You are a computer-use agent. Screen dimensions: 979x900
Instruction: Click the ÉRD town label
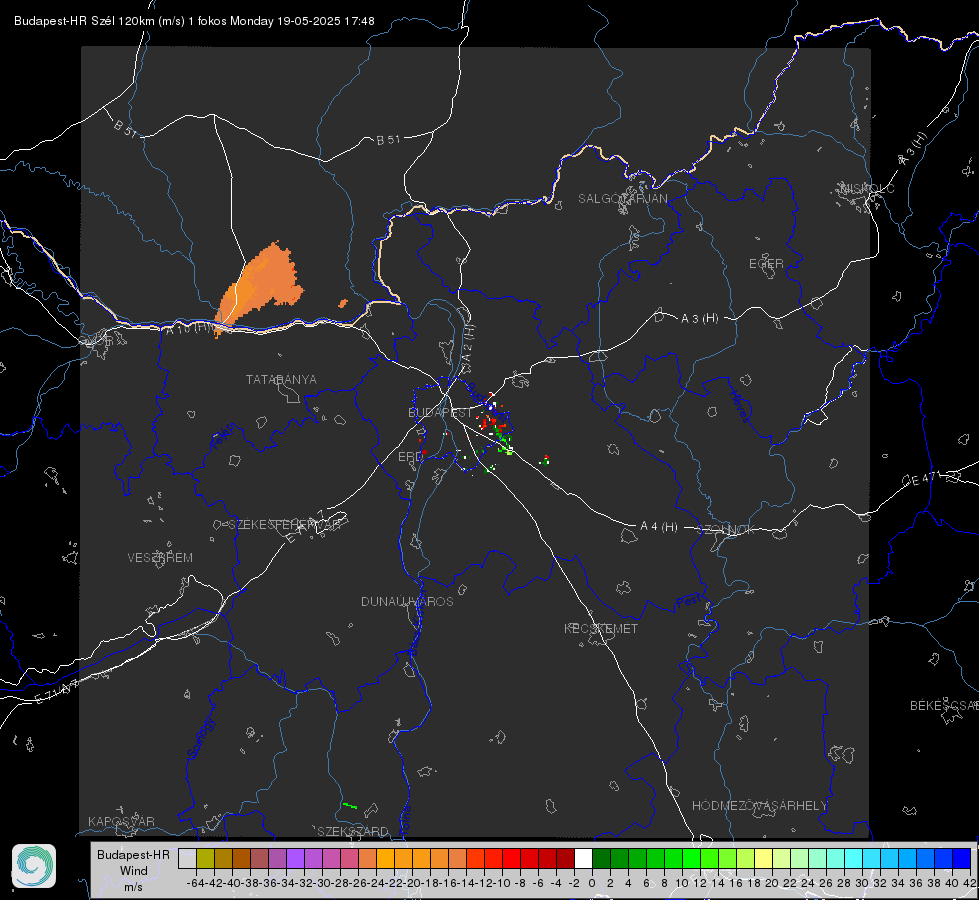pyautogui.click(x=410, y=457)
